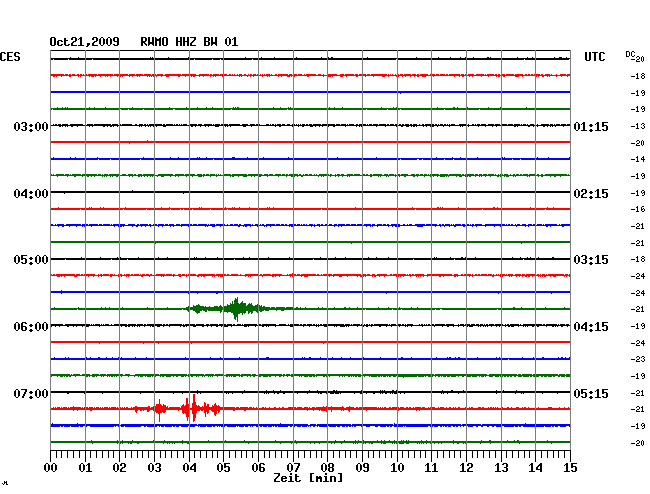Click the 00 minute axis label

[51, 467]
